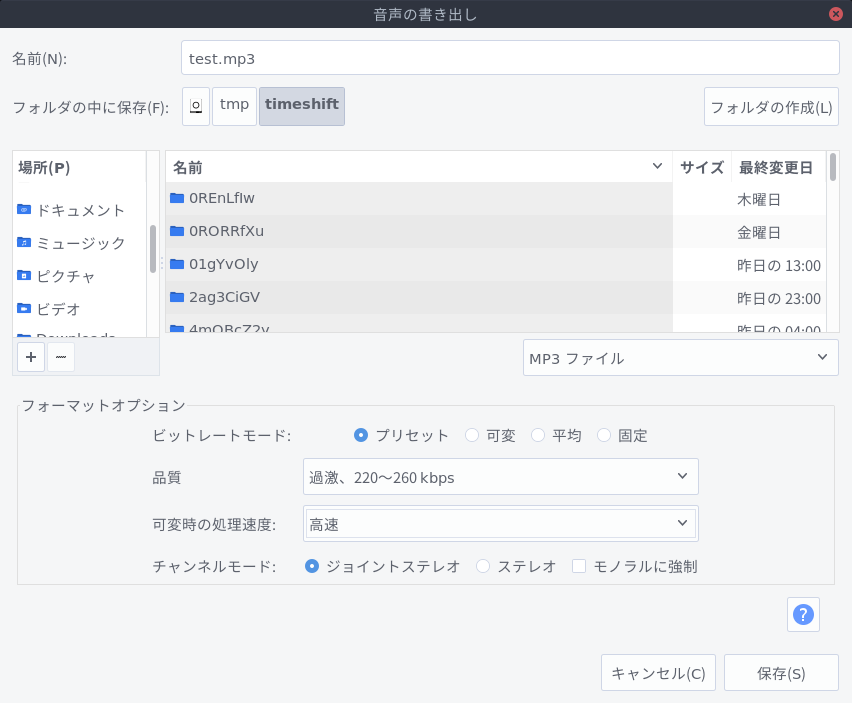The height and width of the screenshot is (703, 852).
Task: Click the + icon to add a bookmark
Action: [30, 357]
